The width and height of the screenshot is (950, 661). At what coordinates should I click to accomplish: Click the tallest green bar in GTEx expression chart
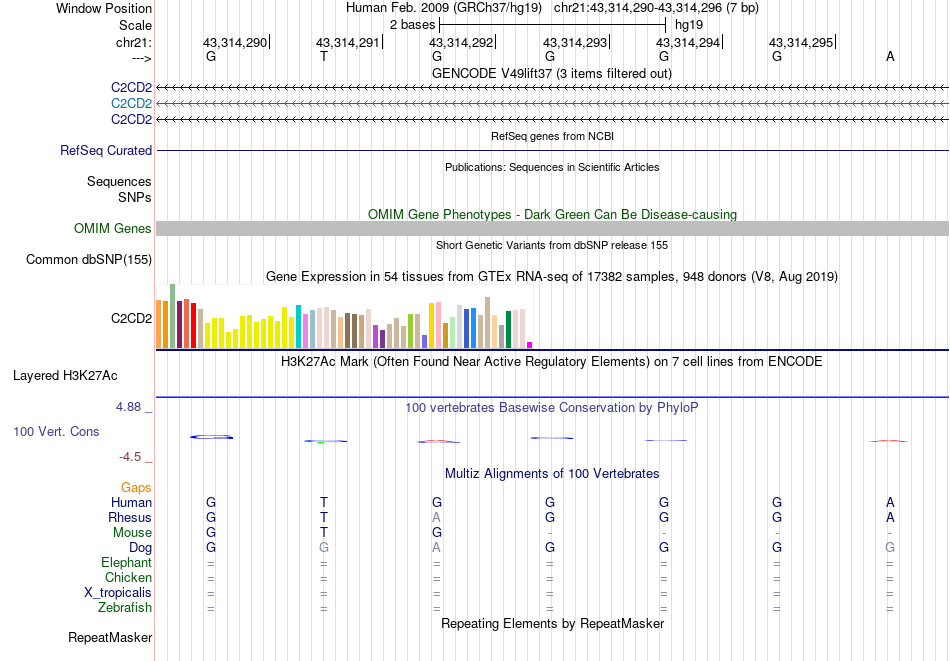pos(173,316)
